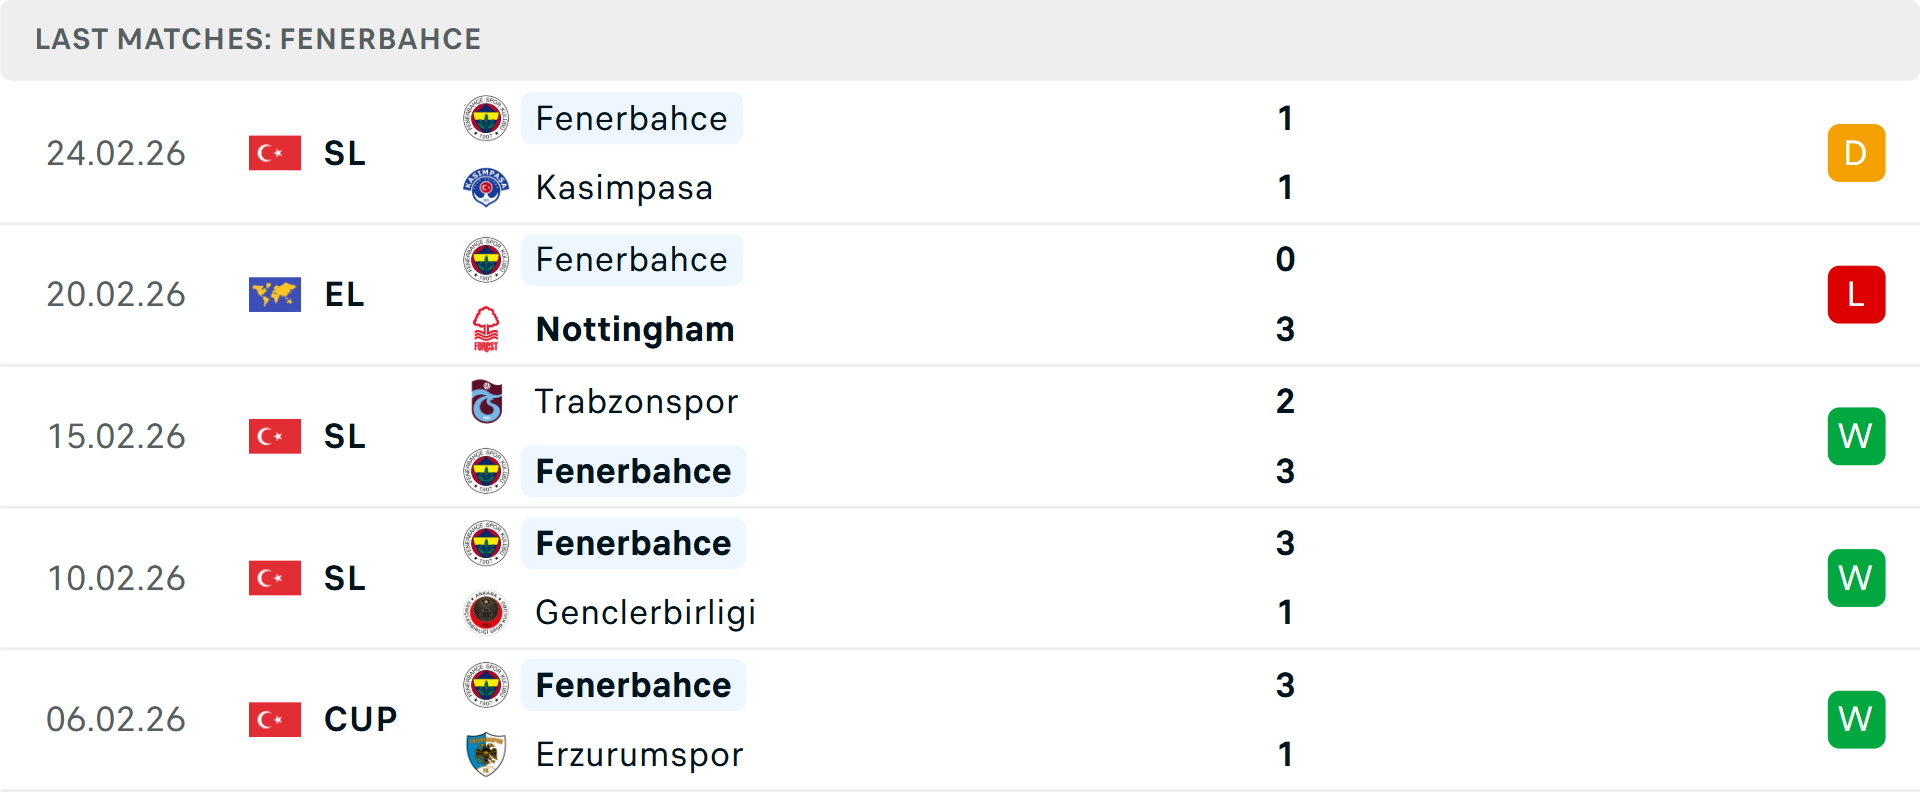Select the Erzurumspor team crest
1920x792 pixels.
tap(486, 754)
